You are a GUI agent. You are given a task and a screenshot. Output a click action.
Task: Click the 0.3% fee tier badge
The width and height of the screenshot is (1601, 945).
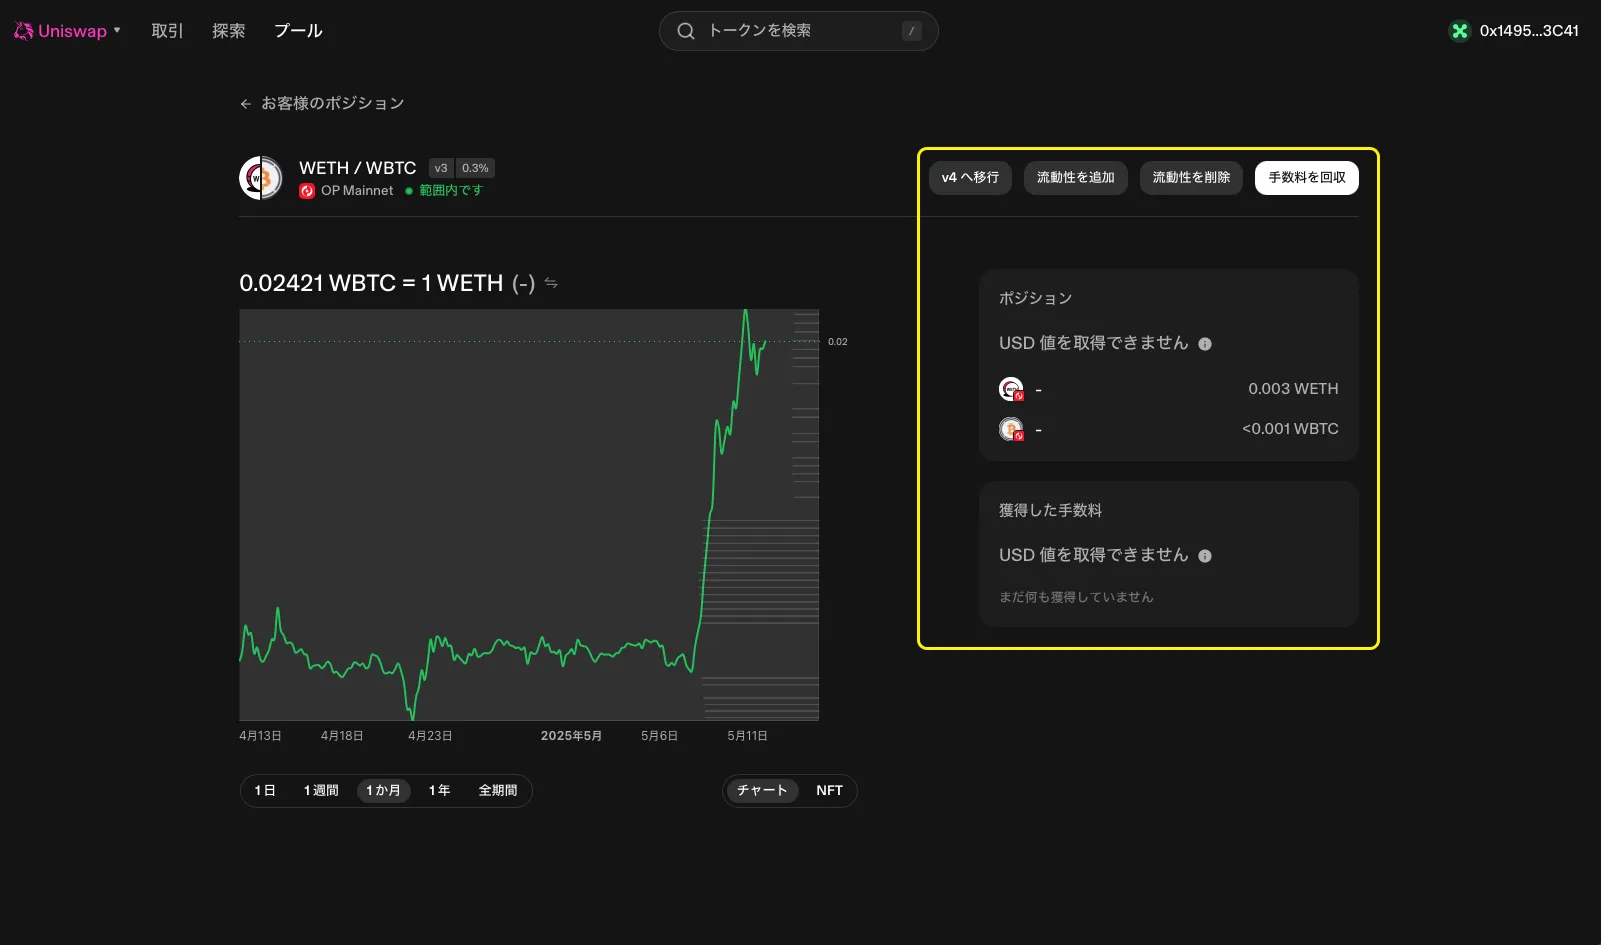point(475,168)
